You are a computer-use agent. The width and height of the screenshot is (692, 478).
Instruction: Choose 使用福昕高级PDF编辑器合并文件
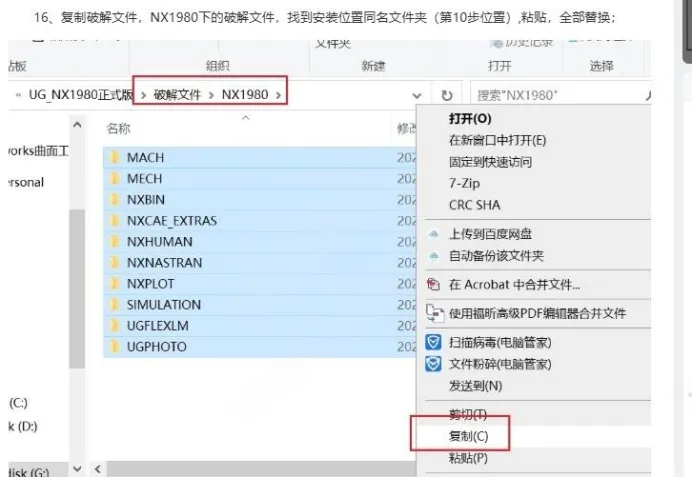click(x=537, y=313)
